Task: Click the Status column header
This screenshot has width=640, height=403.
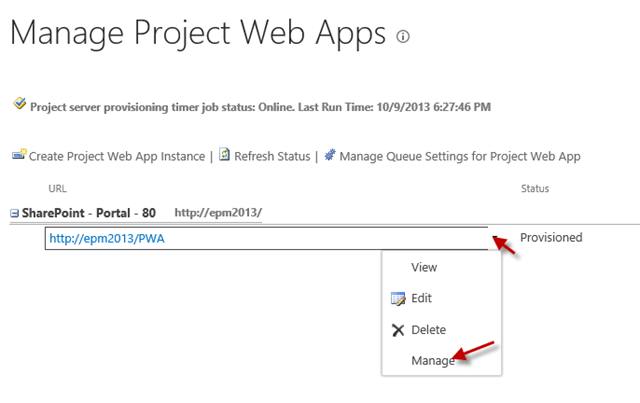Action: coord(535,189)
